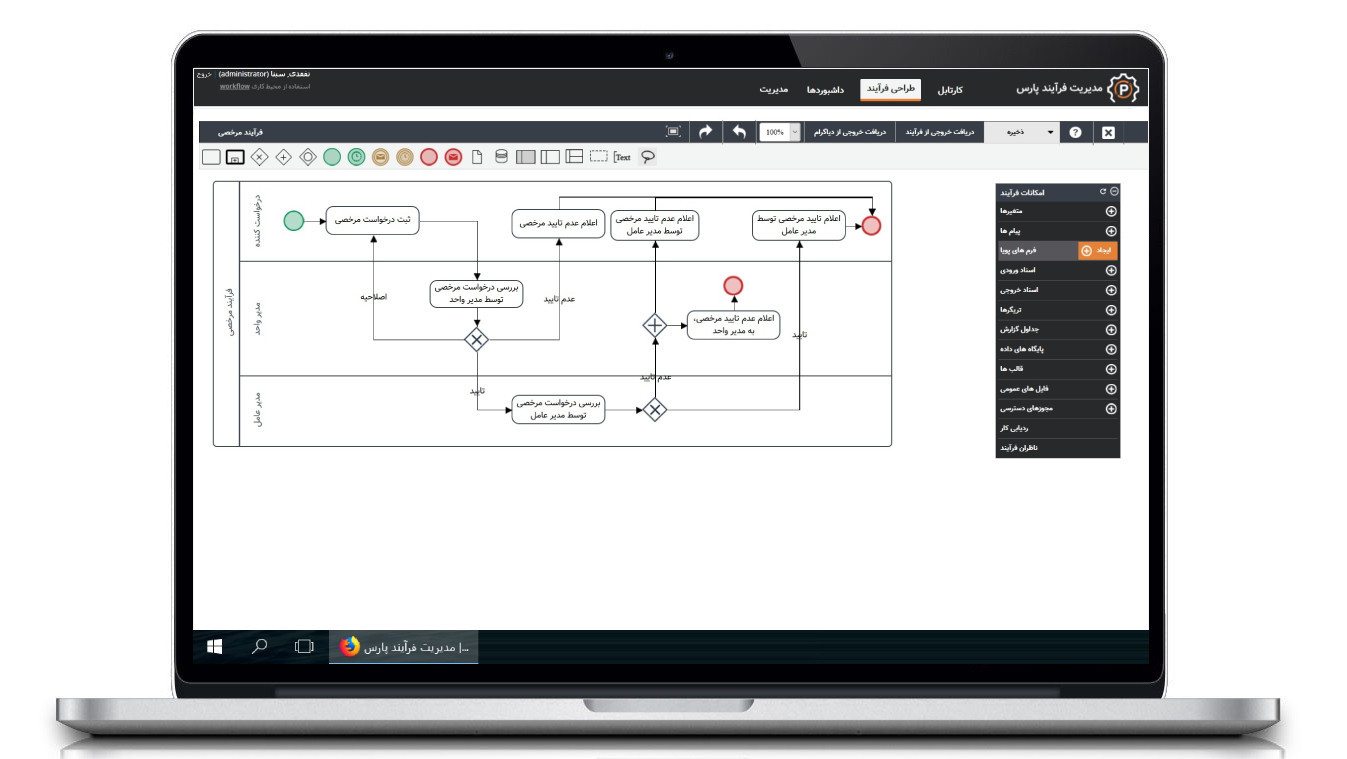Image resolution: width=1347 pixels, height=759 pixels.
Task: Select the Inclusive gateway (circle) tool
Action: (308, 157)
